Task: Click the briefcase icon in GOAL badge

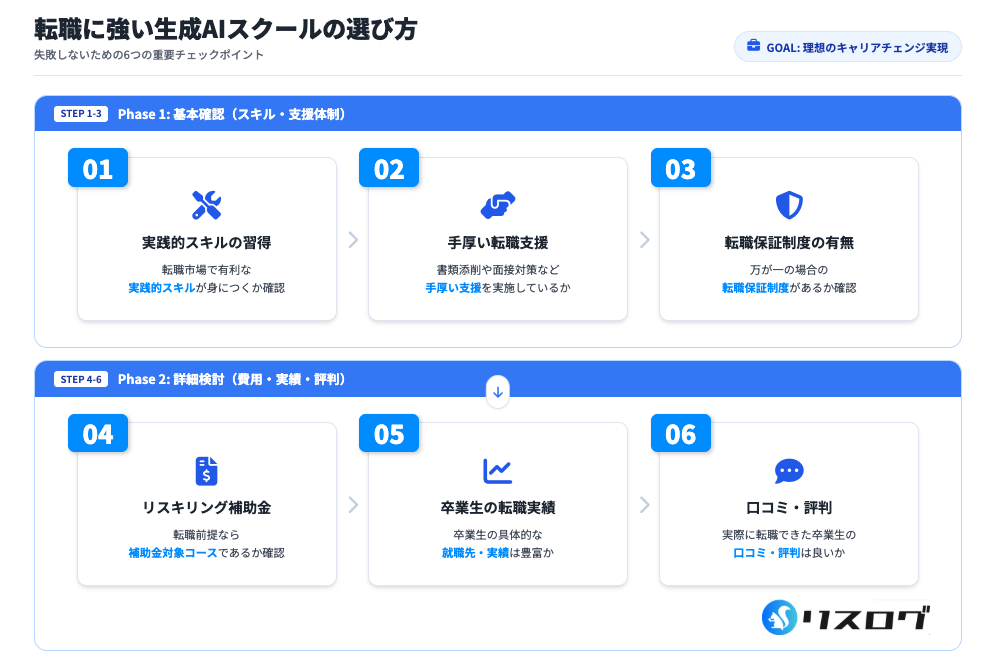Action: coord(753,47)
